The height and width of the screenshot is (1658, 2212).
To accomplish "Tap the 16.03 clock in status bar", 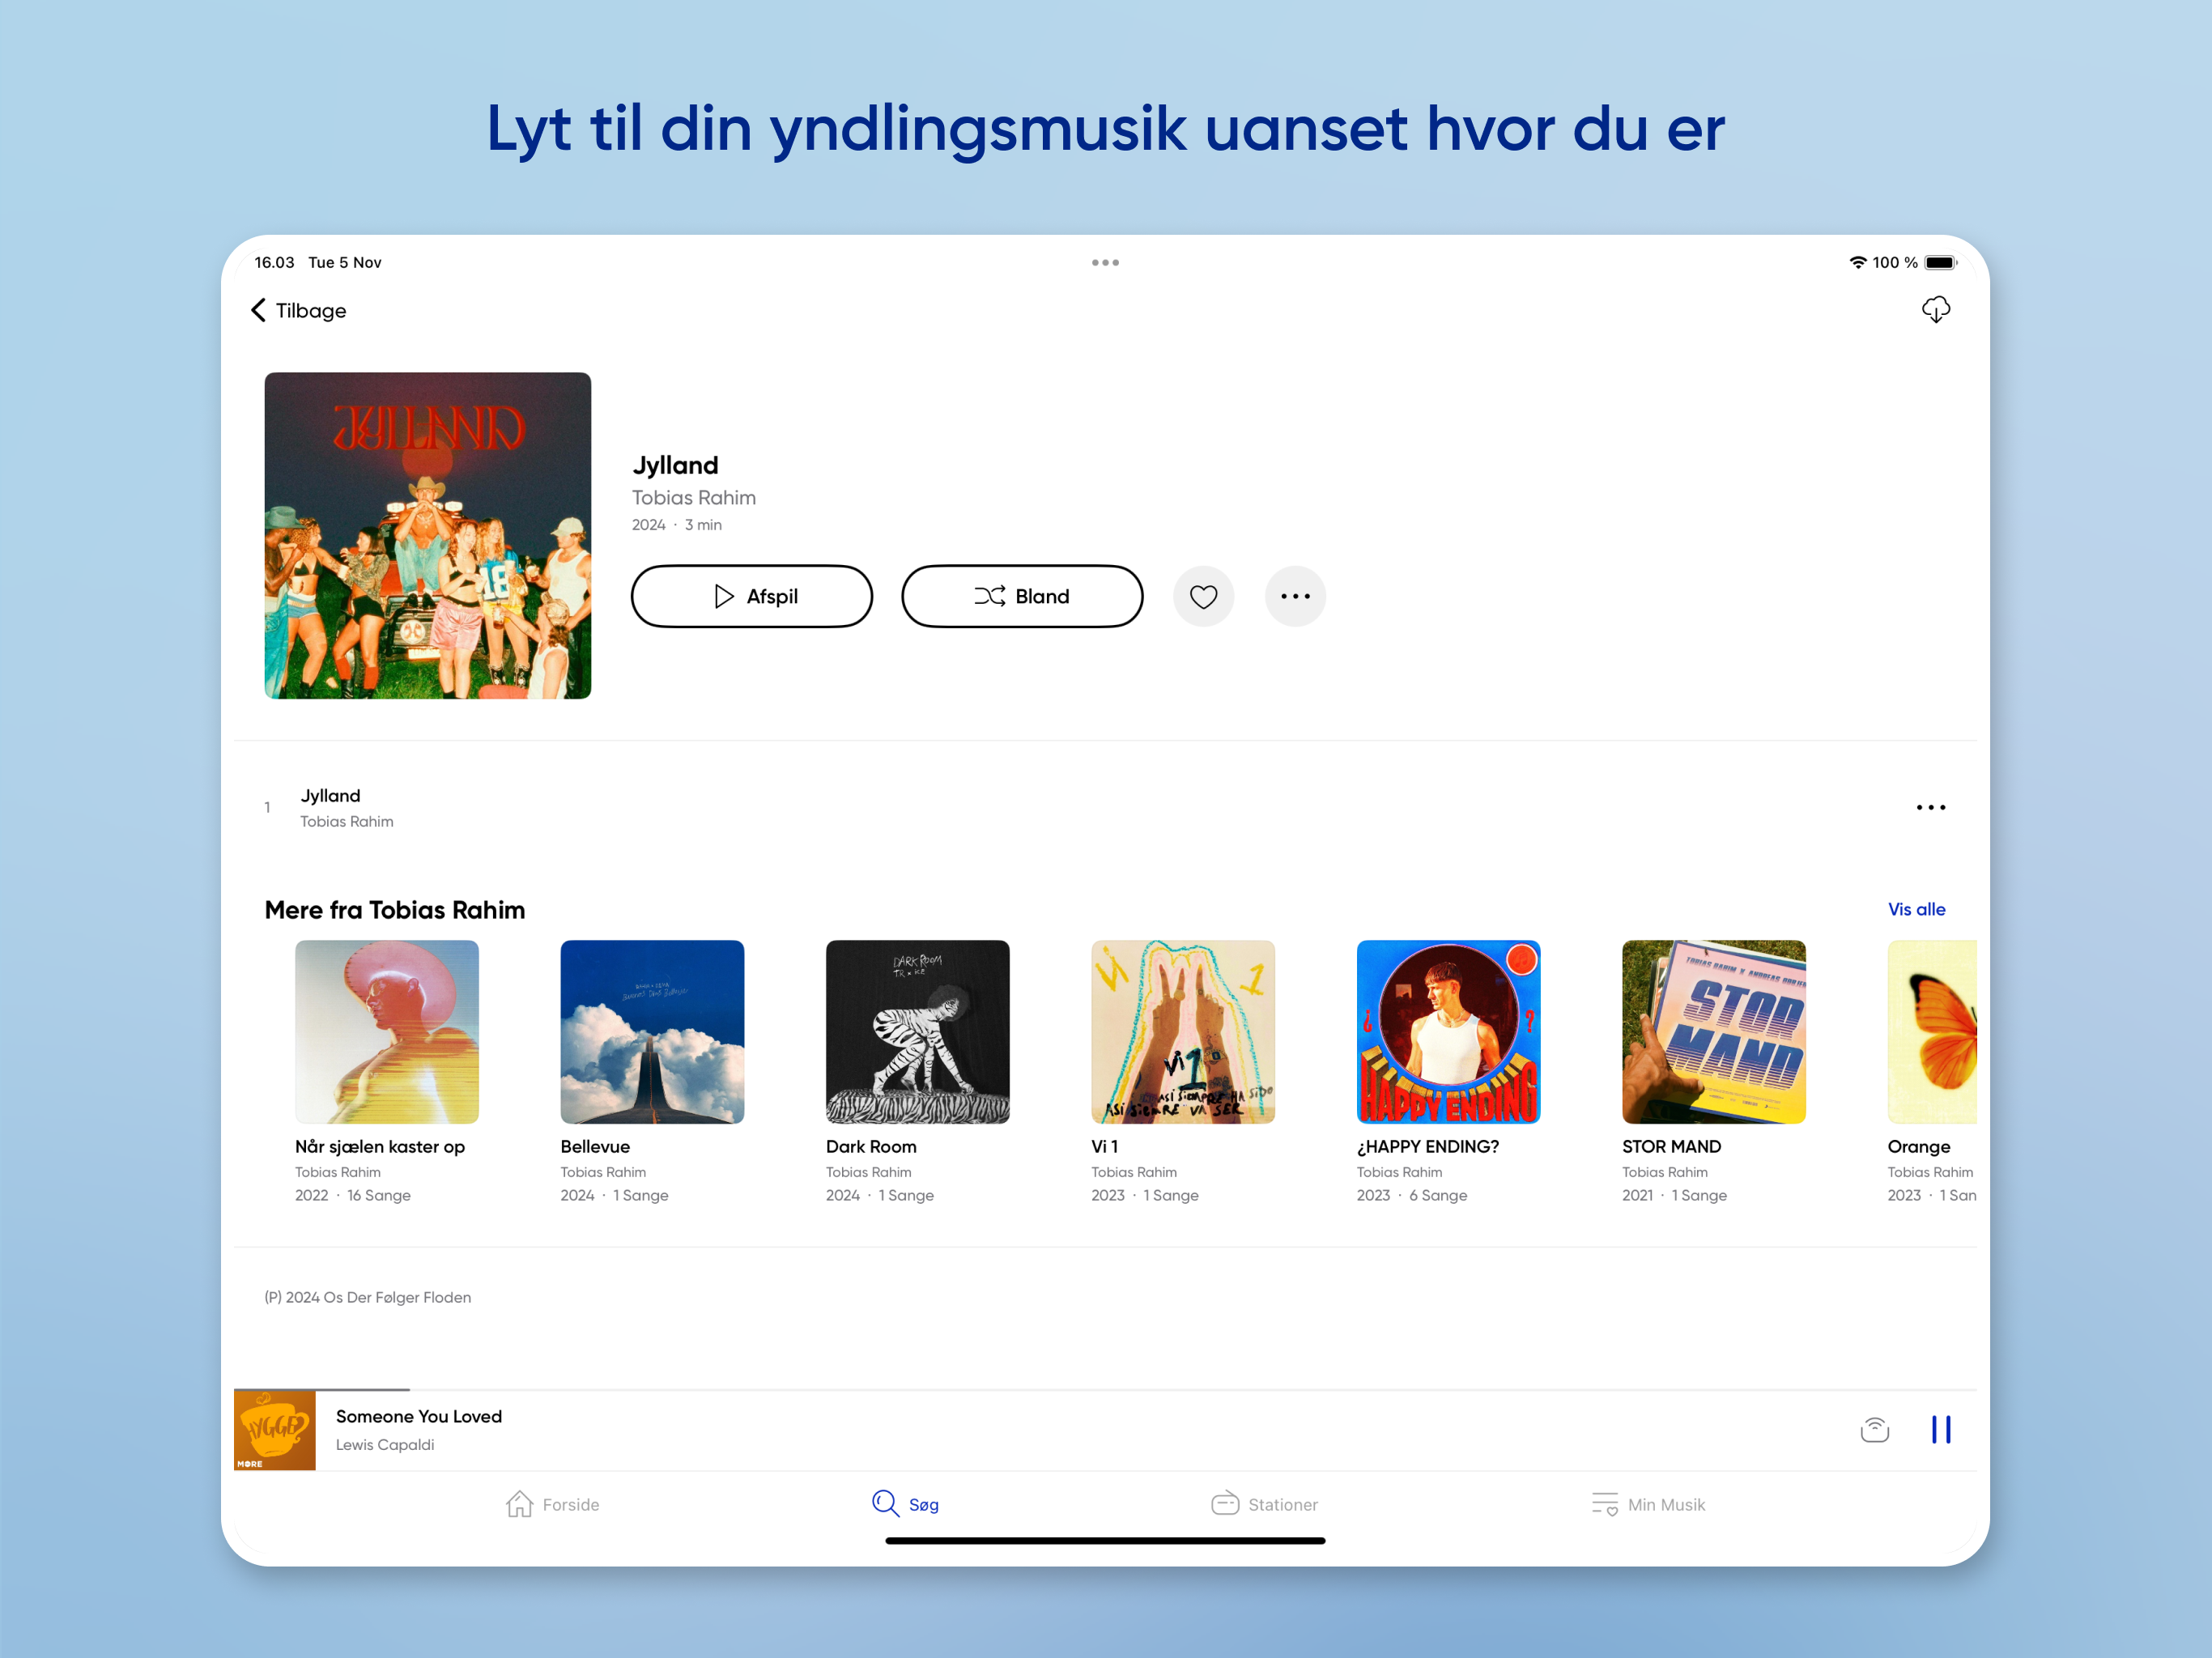I will (x=274, y=262).
